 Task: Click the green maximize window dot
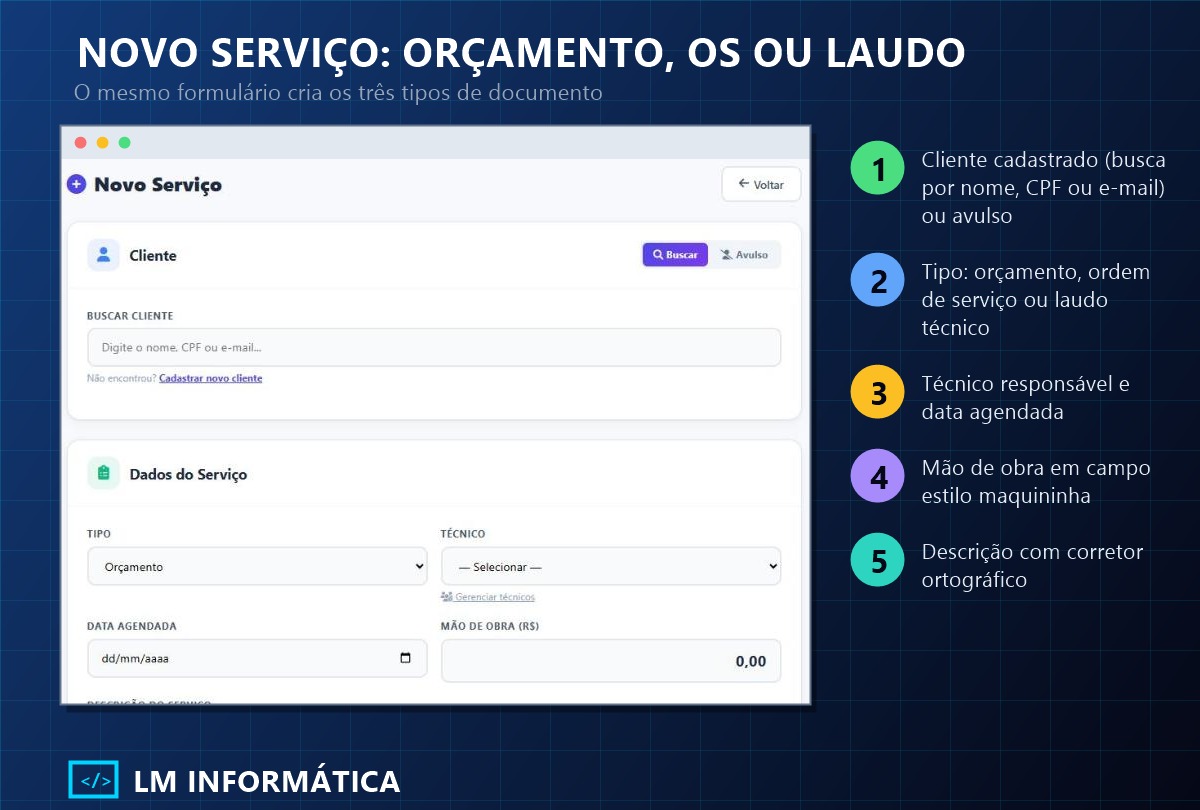[x=125, y=143]
